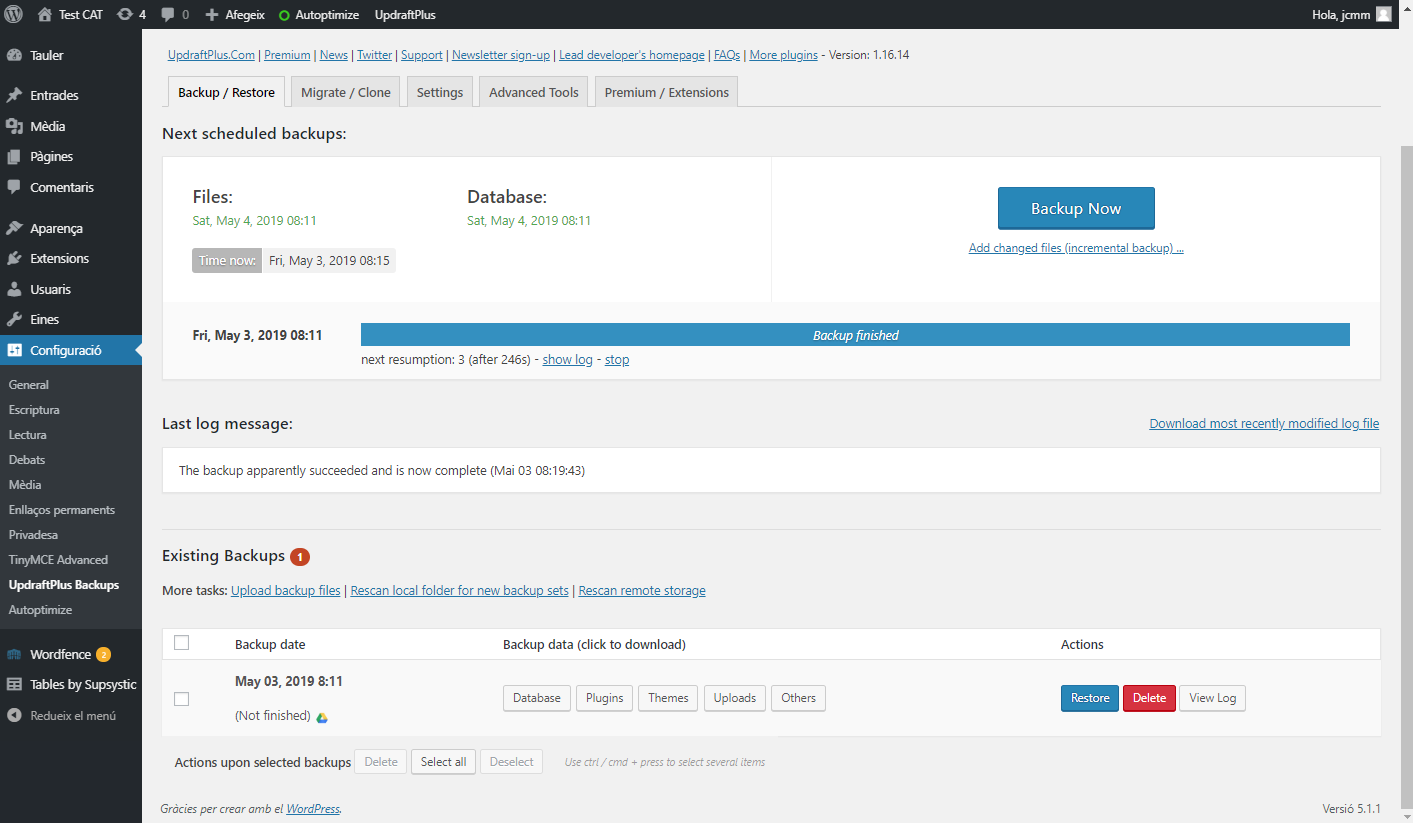The width and height of the screenshot is (1413, 823).
Task: Open Tables by Supsystic menu
Action: (71, 685)
